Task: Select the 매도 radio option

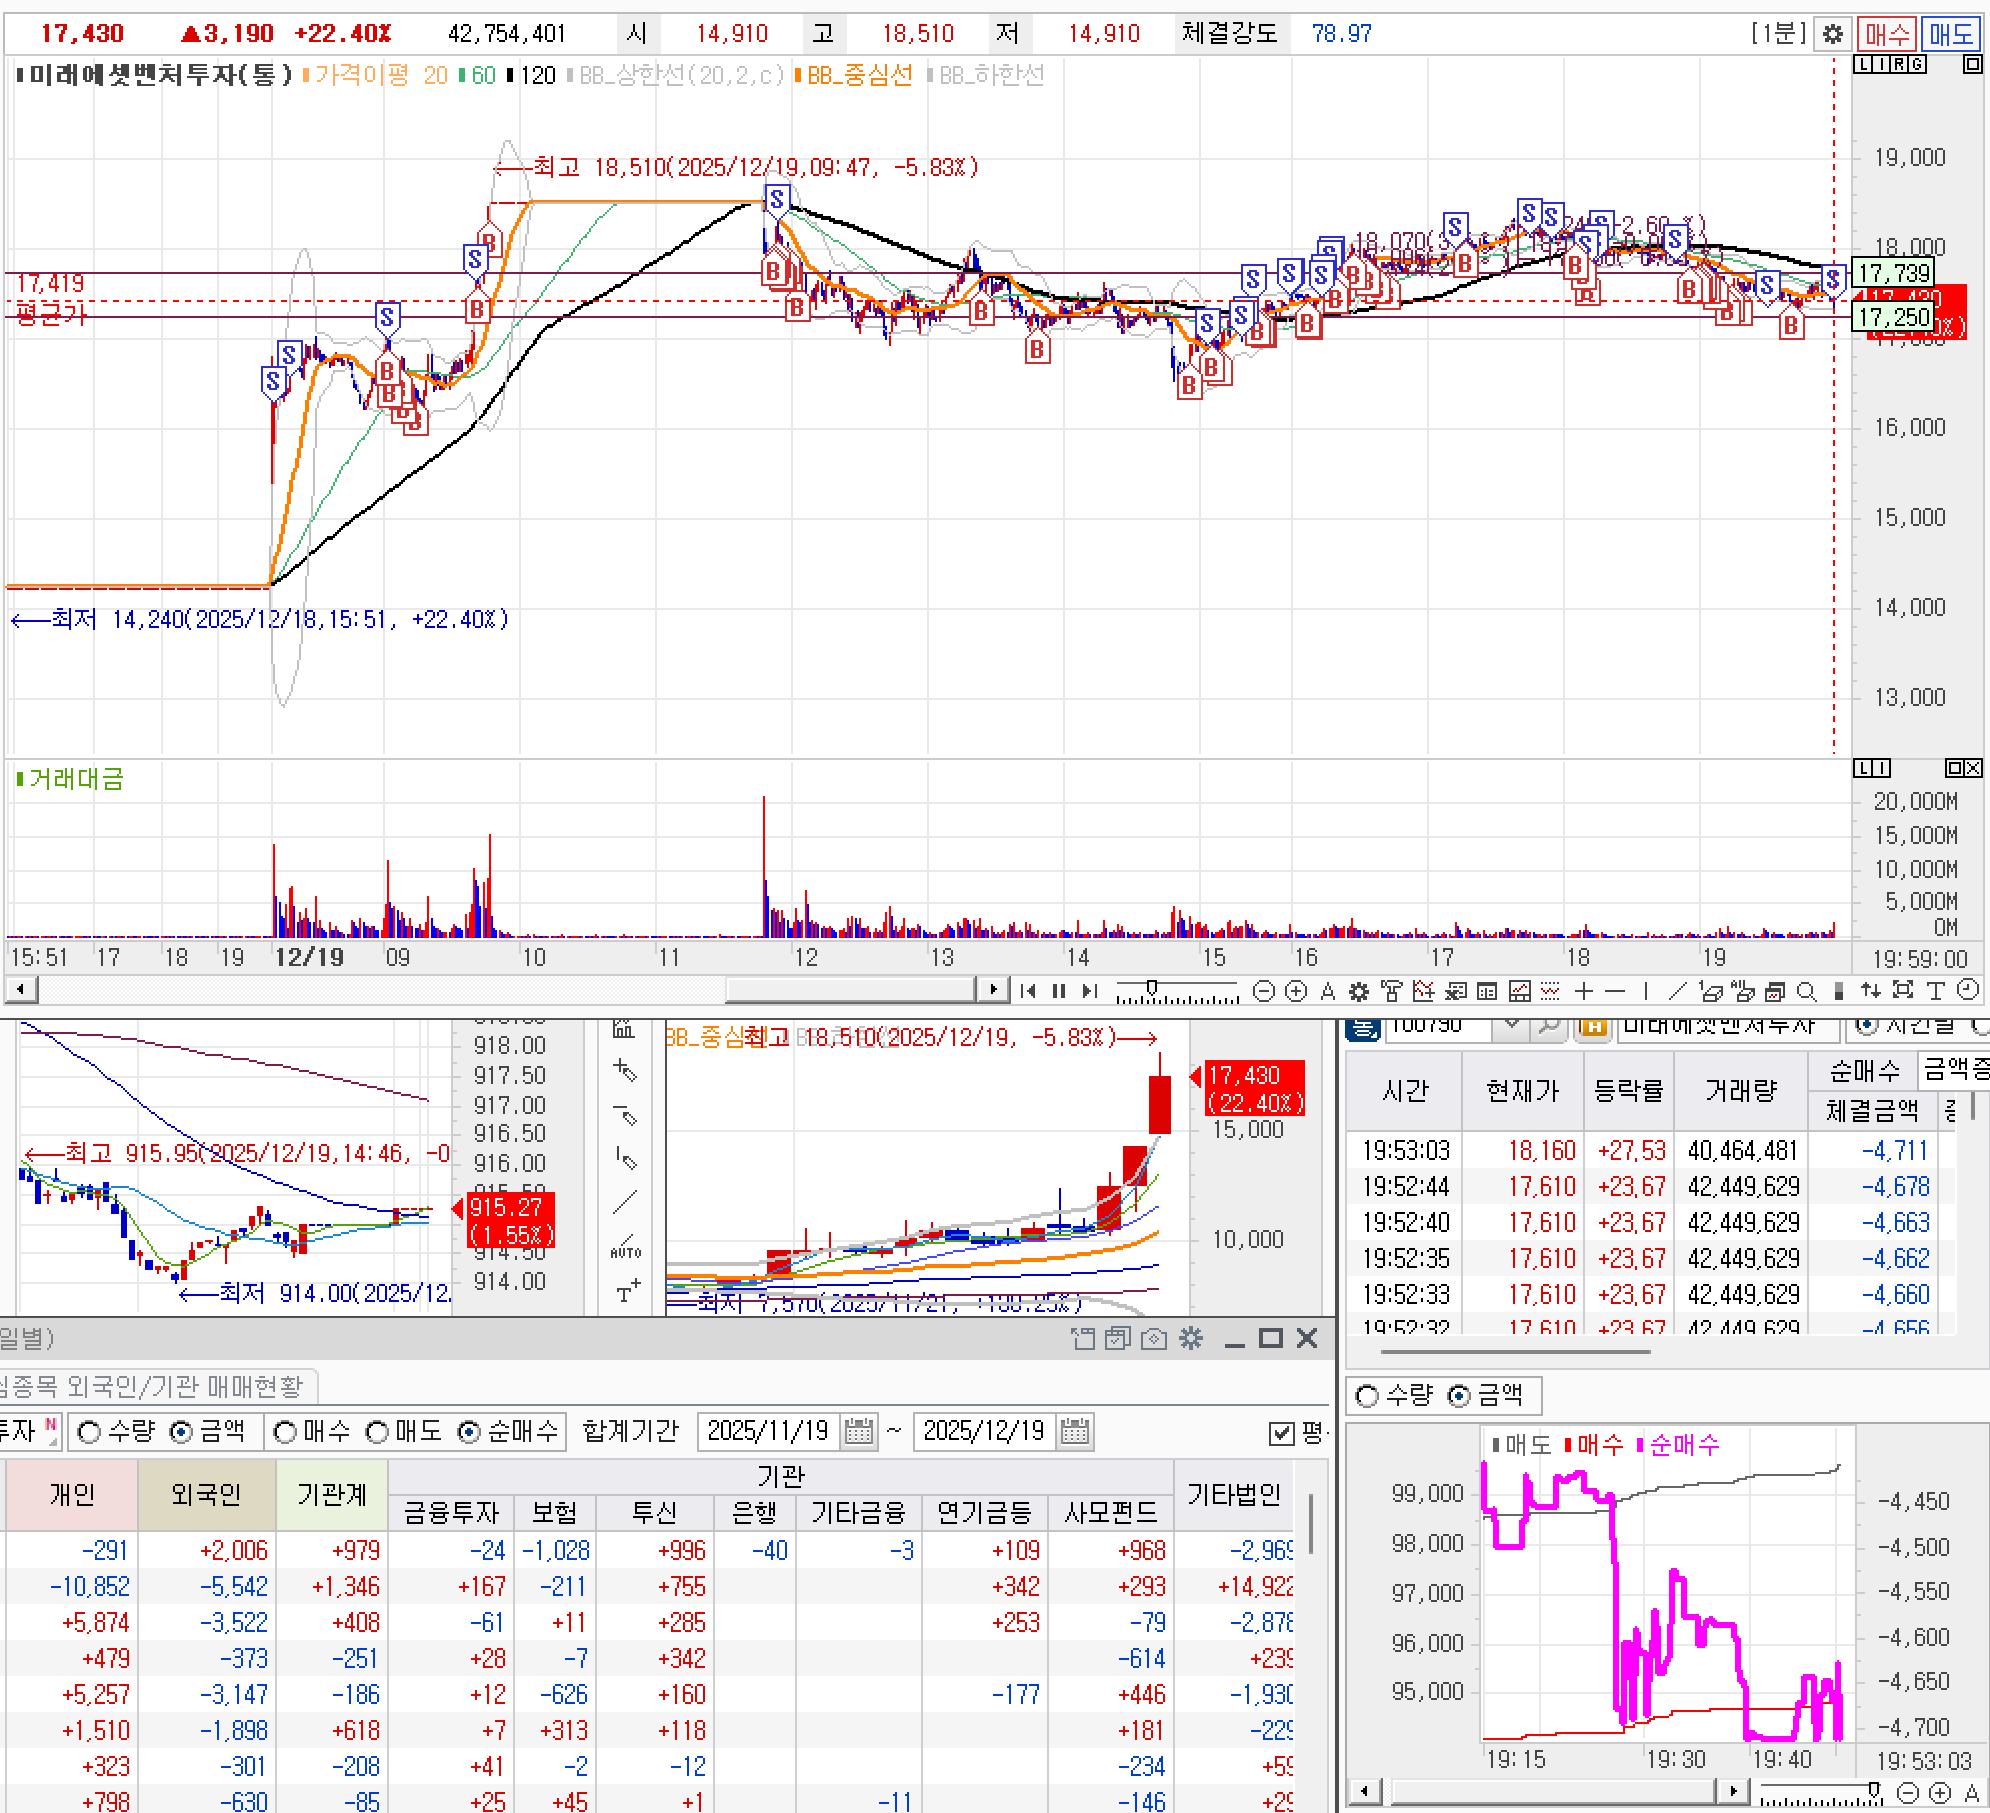Action: [x=377, y=1432]
